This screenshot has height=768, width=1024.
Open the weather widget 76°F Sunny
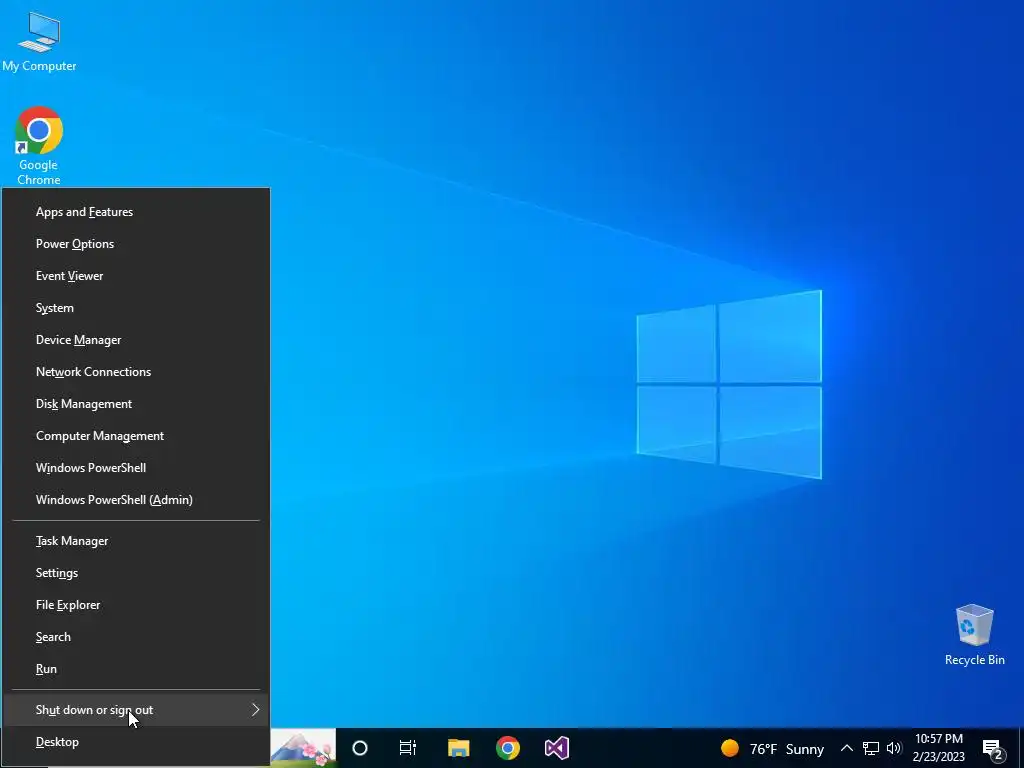[x=773, y=748]
